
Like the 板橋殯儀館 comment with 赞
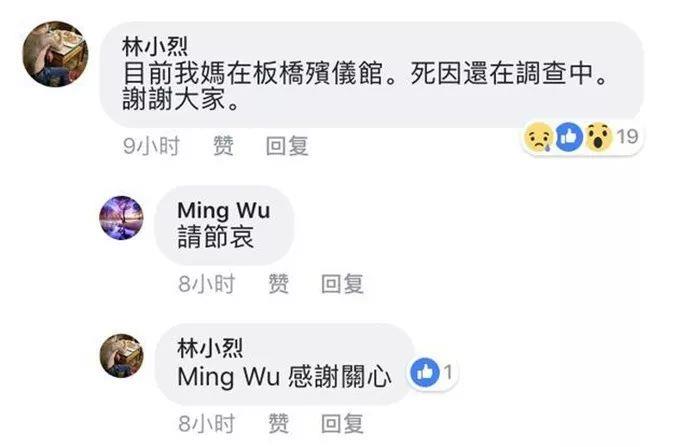click(x=224, y=146)
